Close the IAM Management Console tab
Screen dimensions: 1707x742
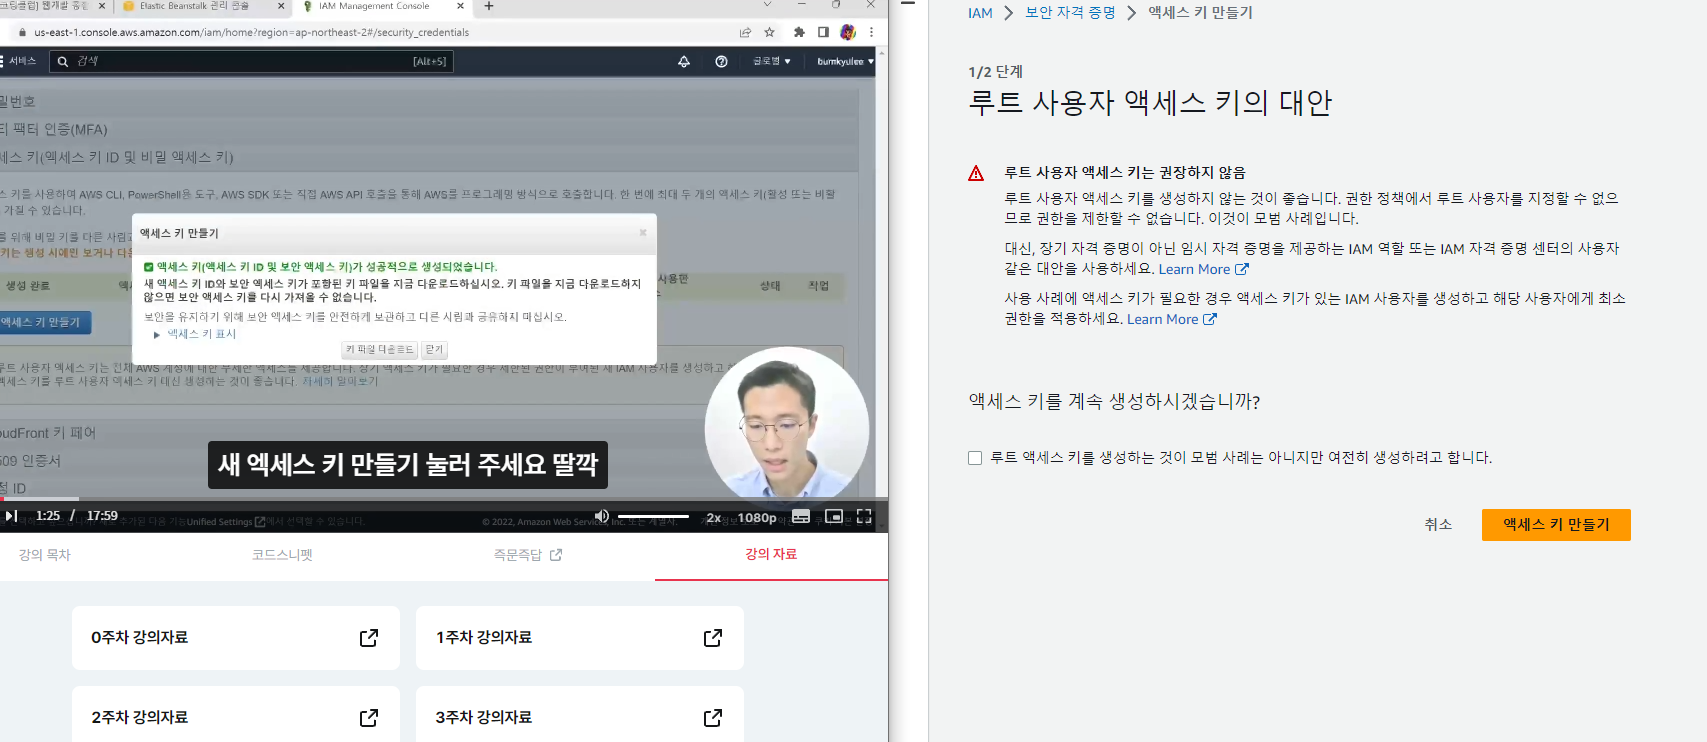point(460,6)
